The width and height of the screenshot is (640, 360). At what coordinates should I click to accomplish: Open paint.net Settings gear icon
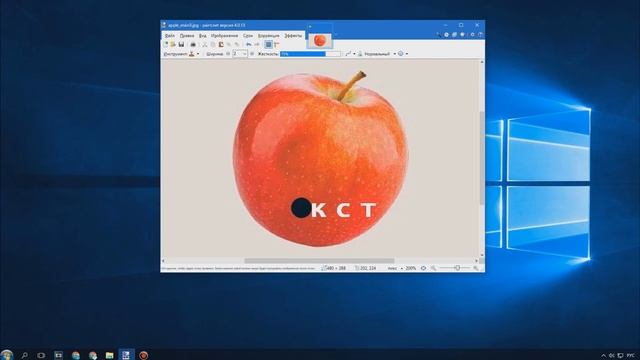coord(473,34)
